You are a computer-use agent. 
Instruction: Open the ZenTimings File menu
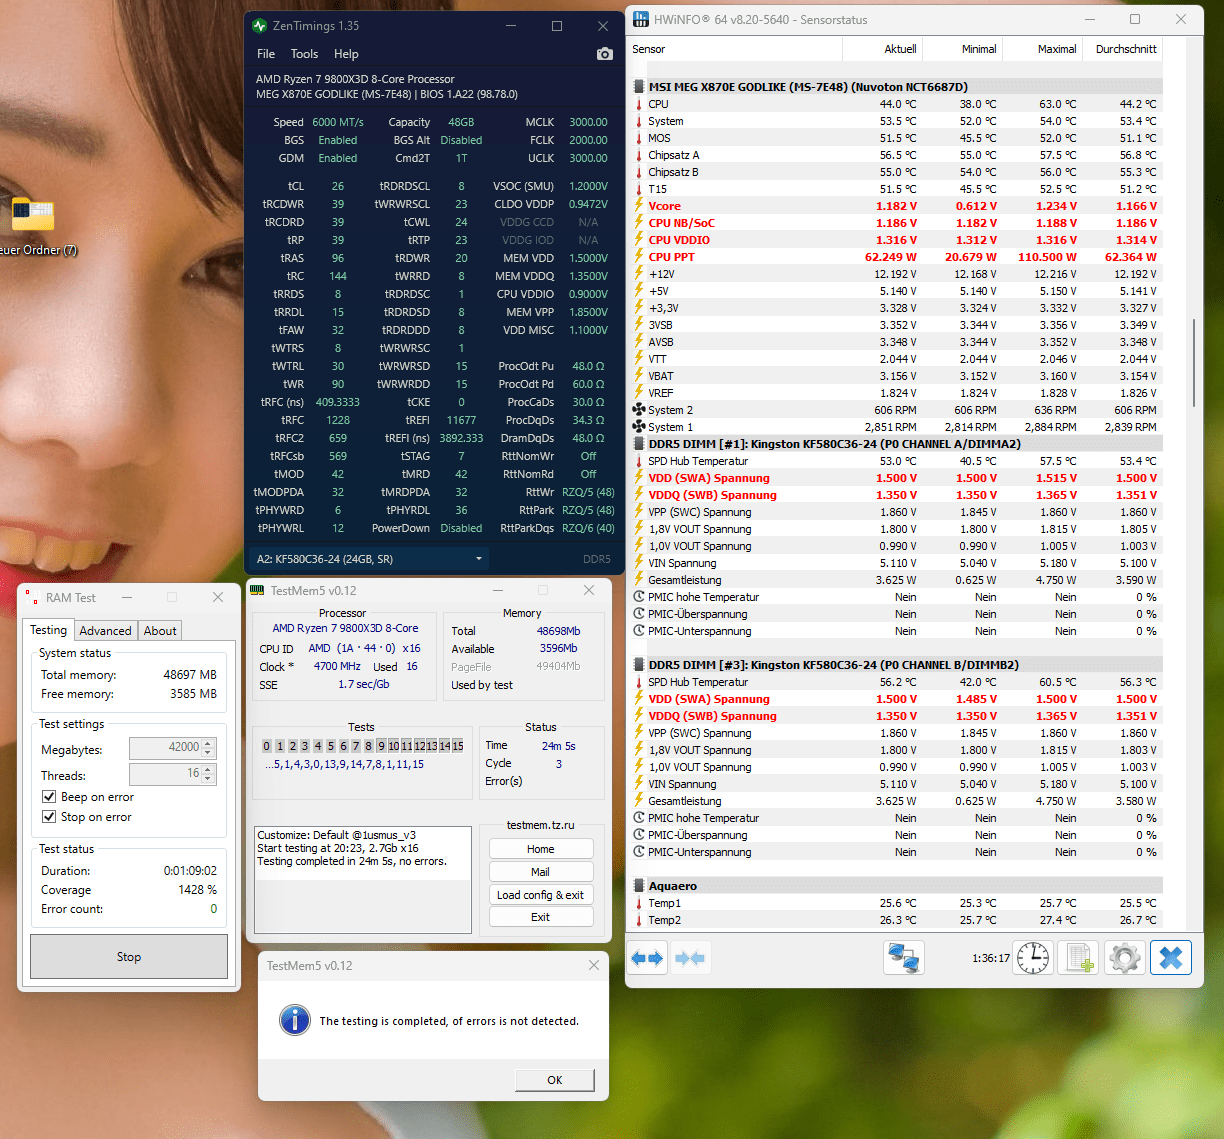266,54
